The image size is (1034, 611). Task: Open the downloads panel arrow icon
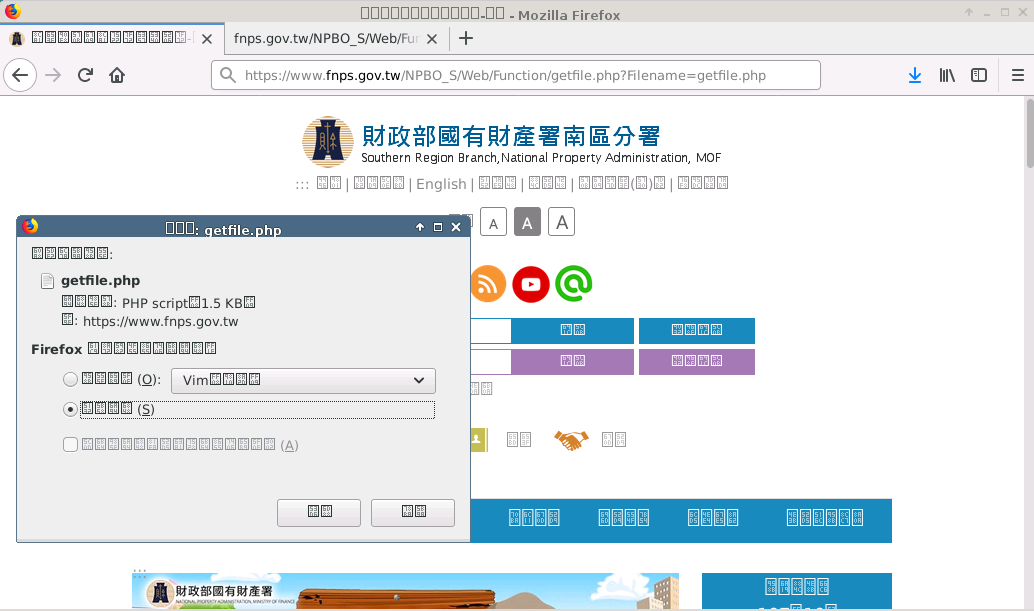(x=915, y=75)
